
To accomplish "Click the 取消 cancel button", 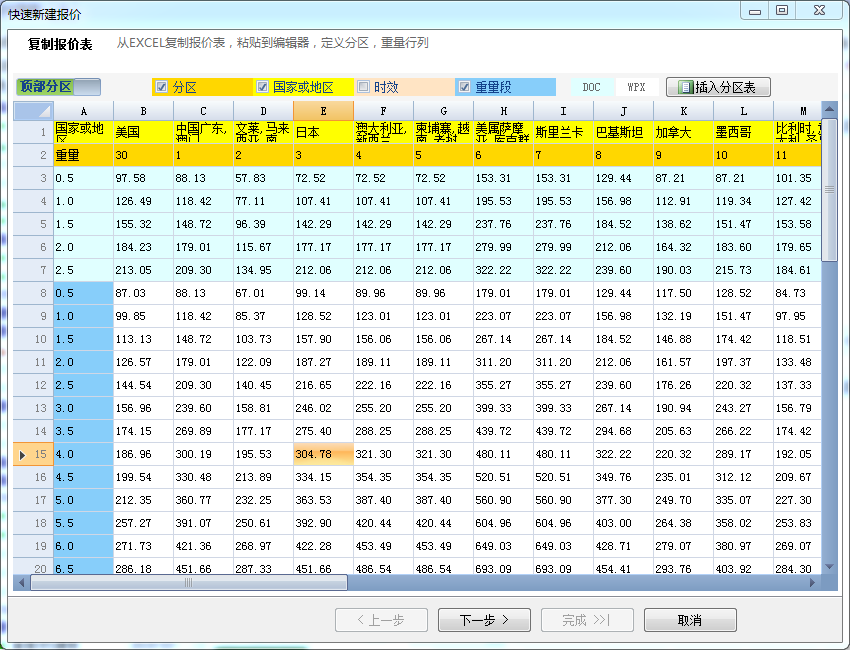I will click(x=690, y=620).
